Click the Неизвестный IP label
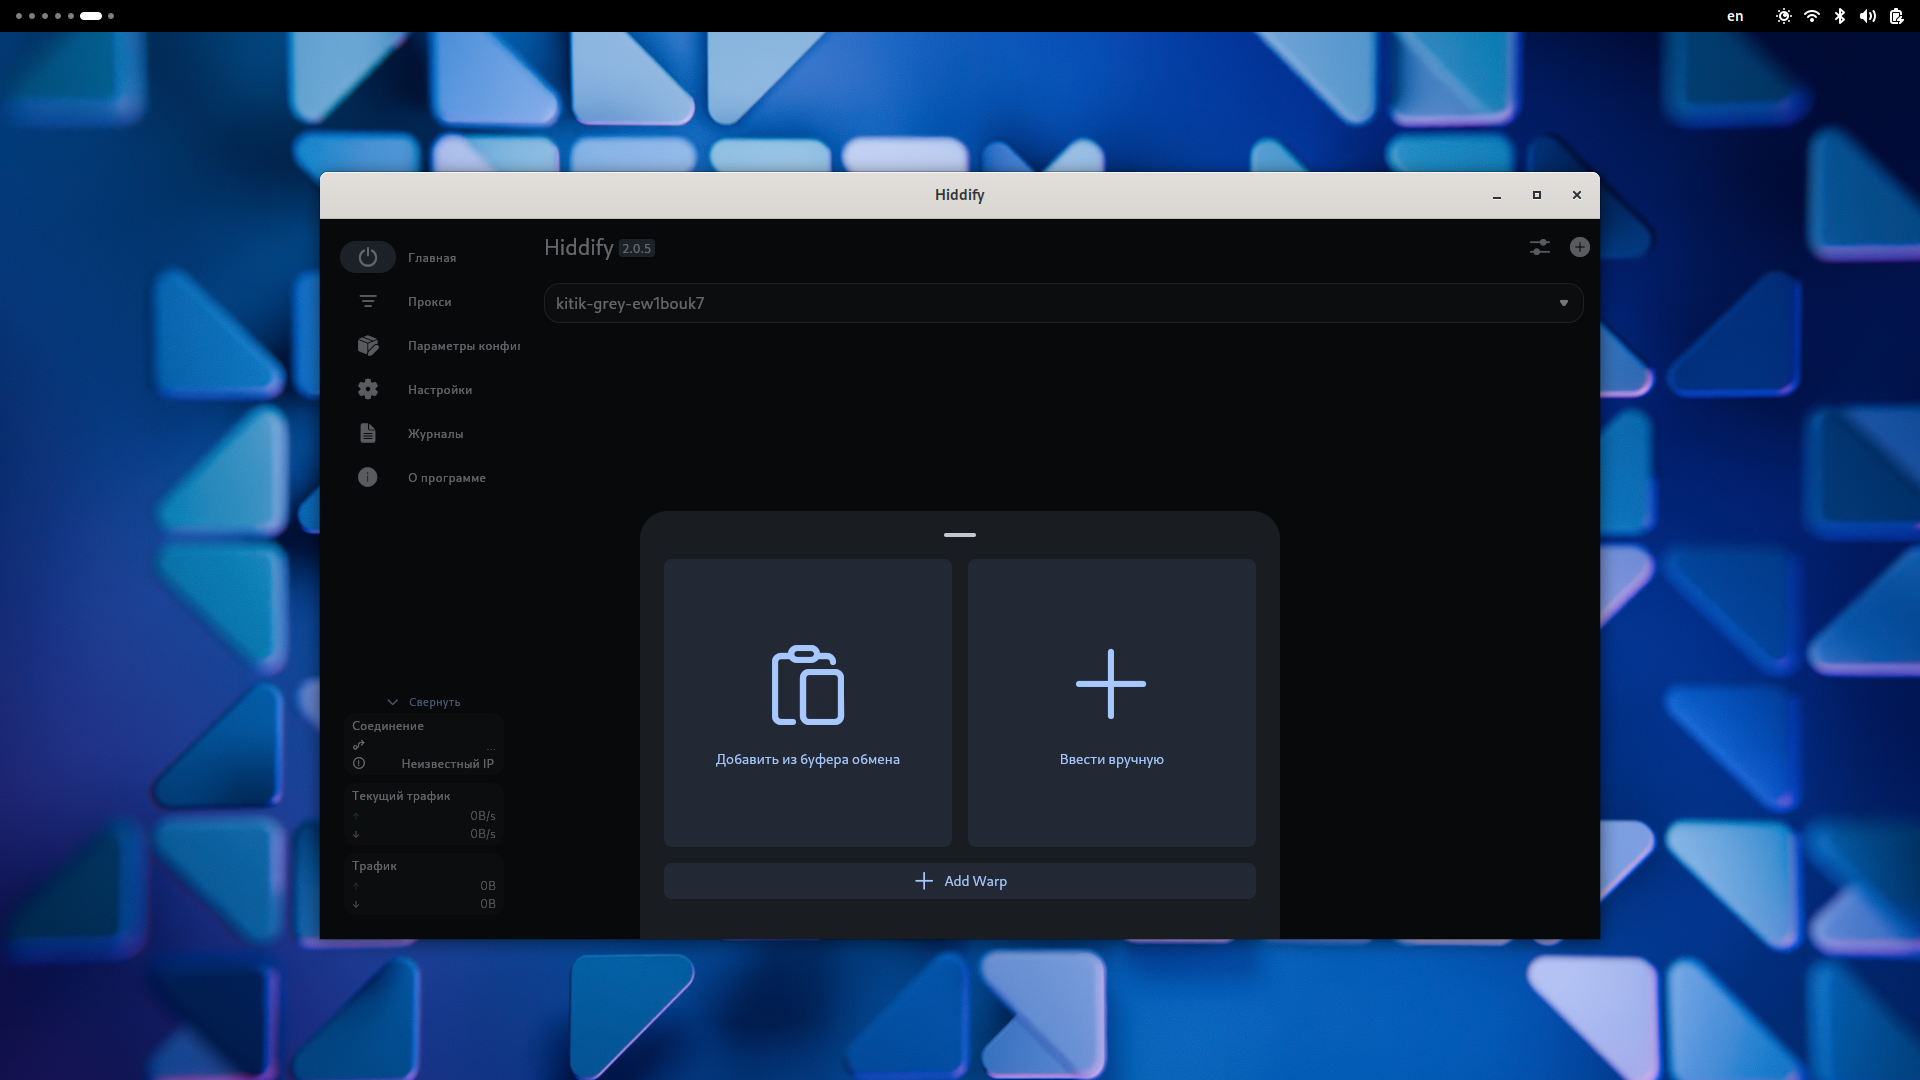The image size is (1920, 1080). tap(447, 764)
